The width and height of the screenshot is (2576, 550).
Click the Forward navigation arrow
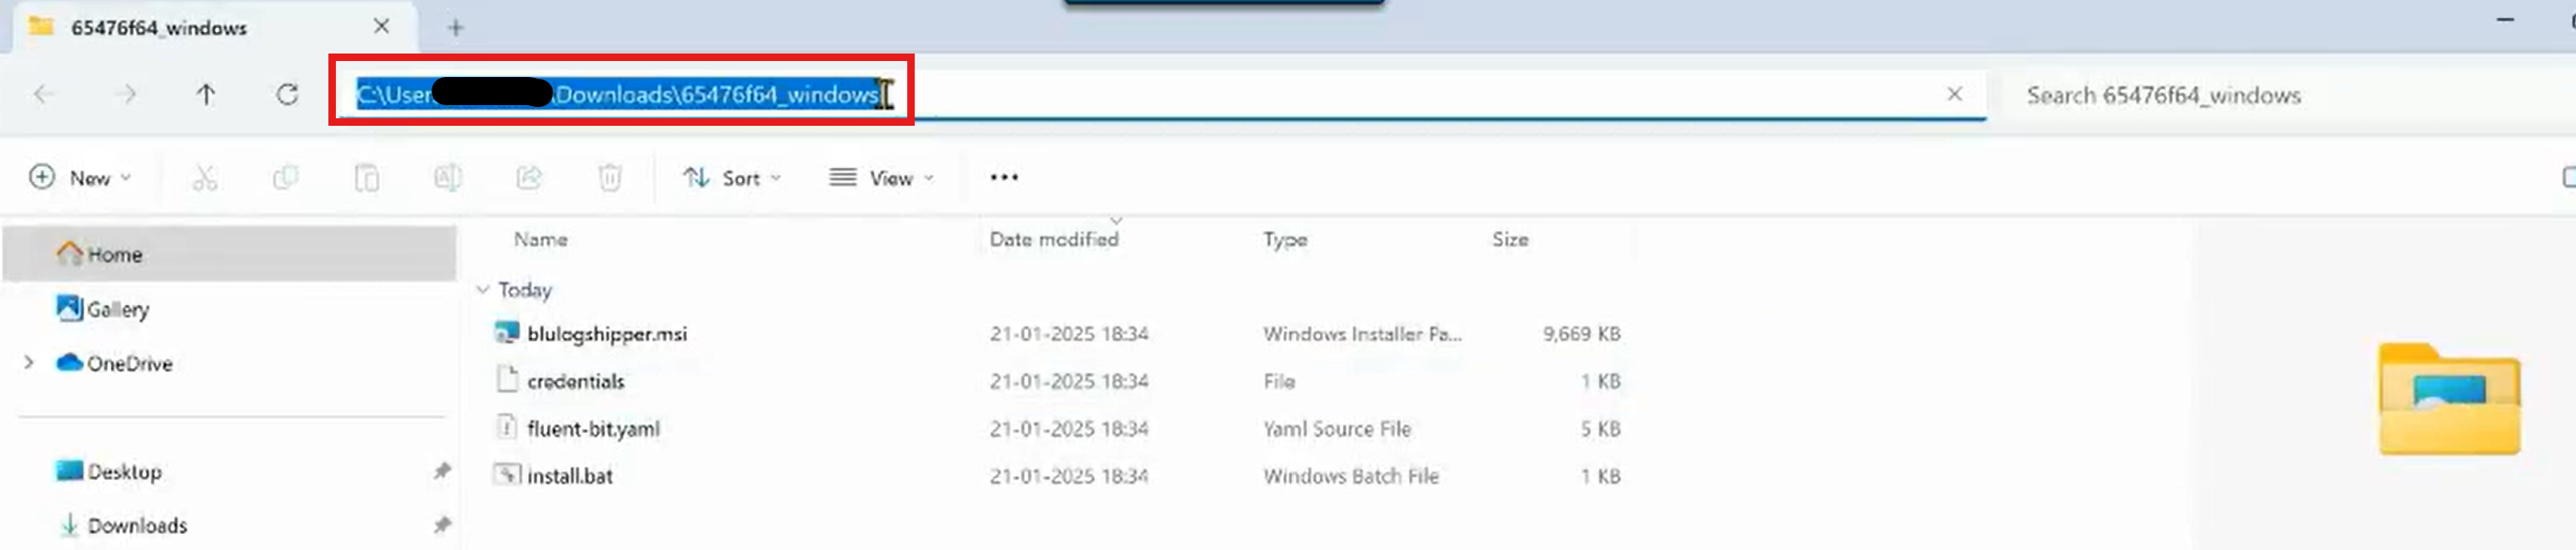point(126,95)
